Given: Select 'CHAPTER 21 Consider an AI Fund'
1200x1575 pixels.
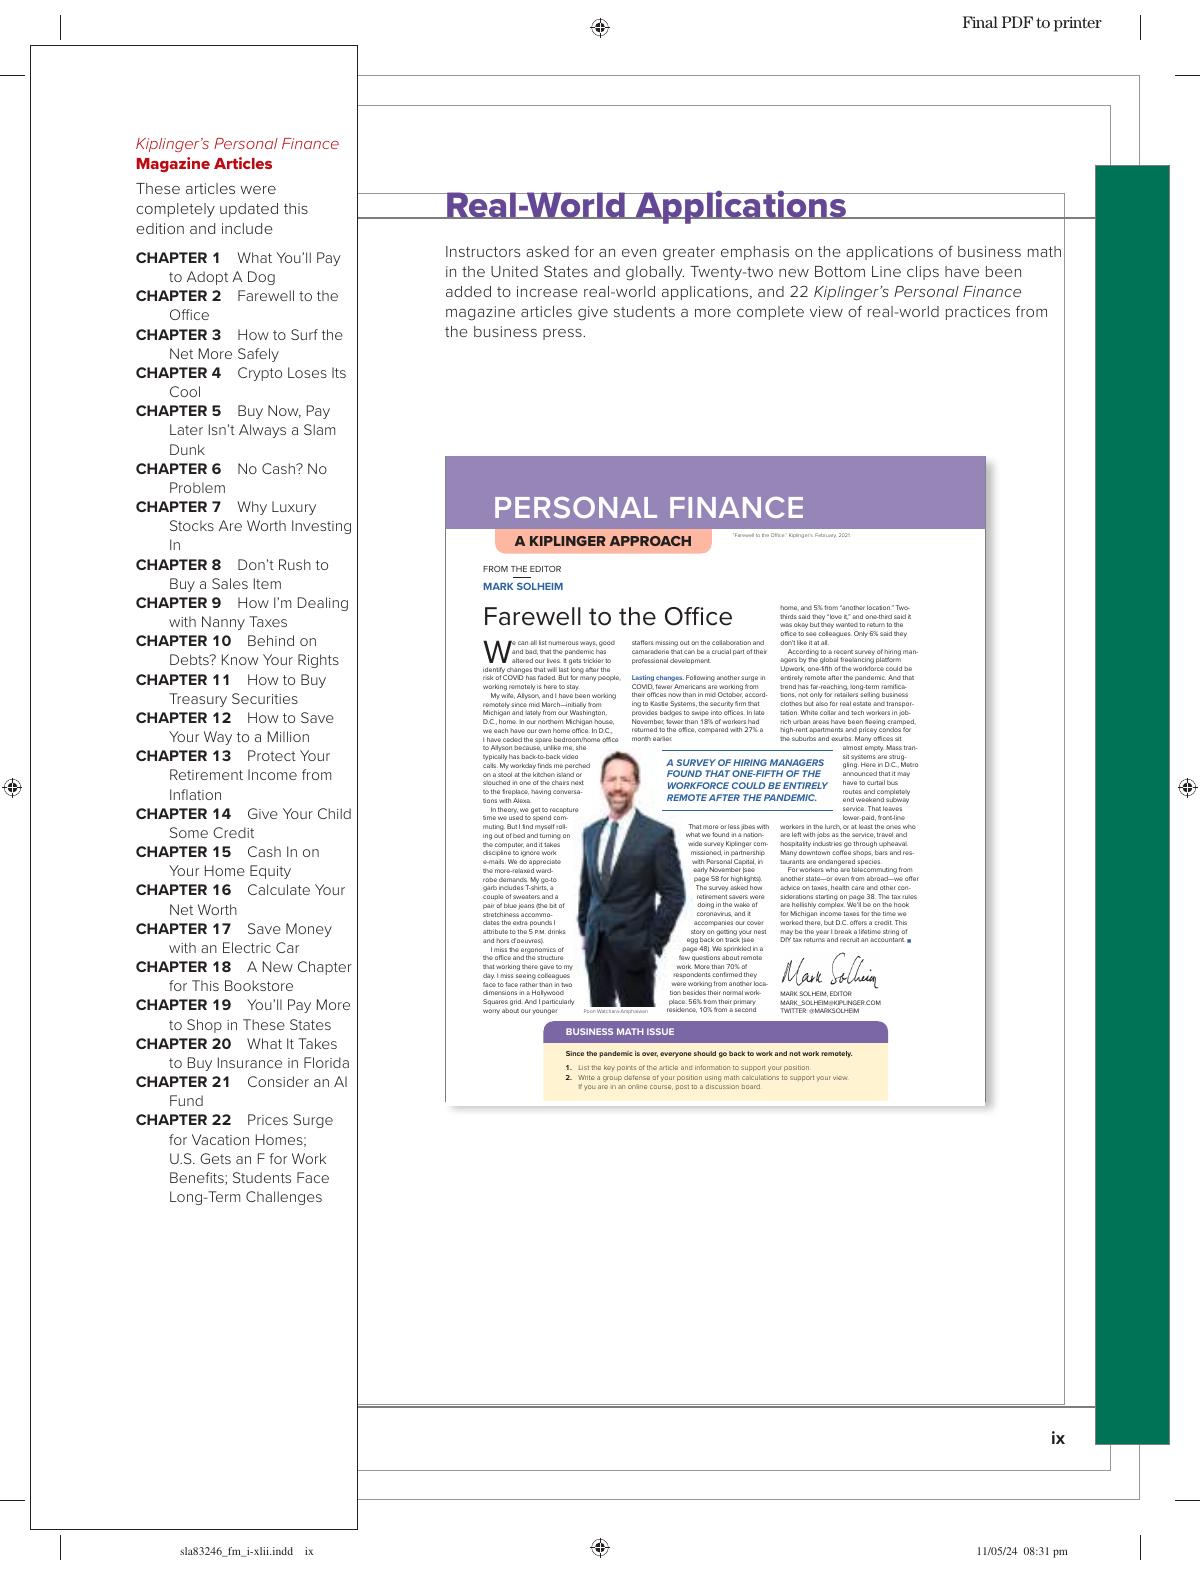Looking at the screenshot, I should click(242, 1091).
